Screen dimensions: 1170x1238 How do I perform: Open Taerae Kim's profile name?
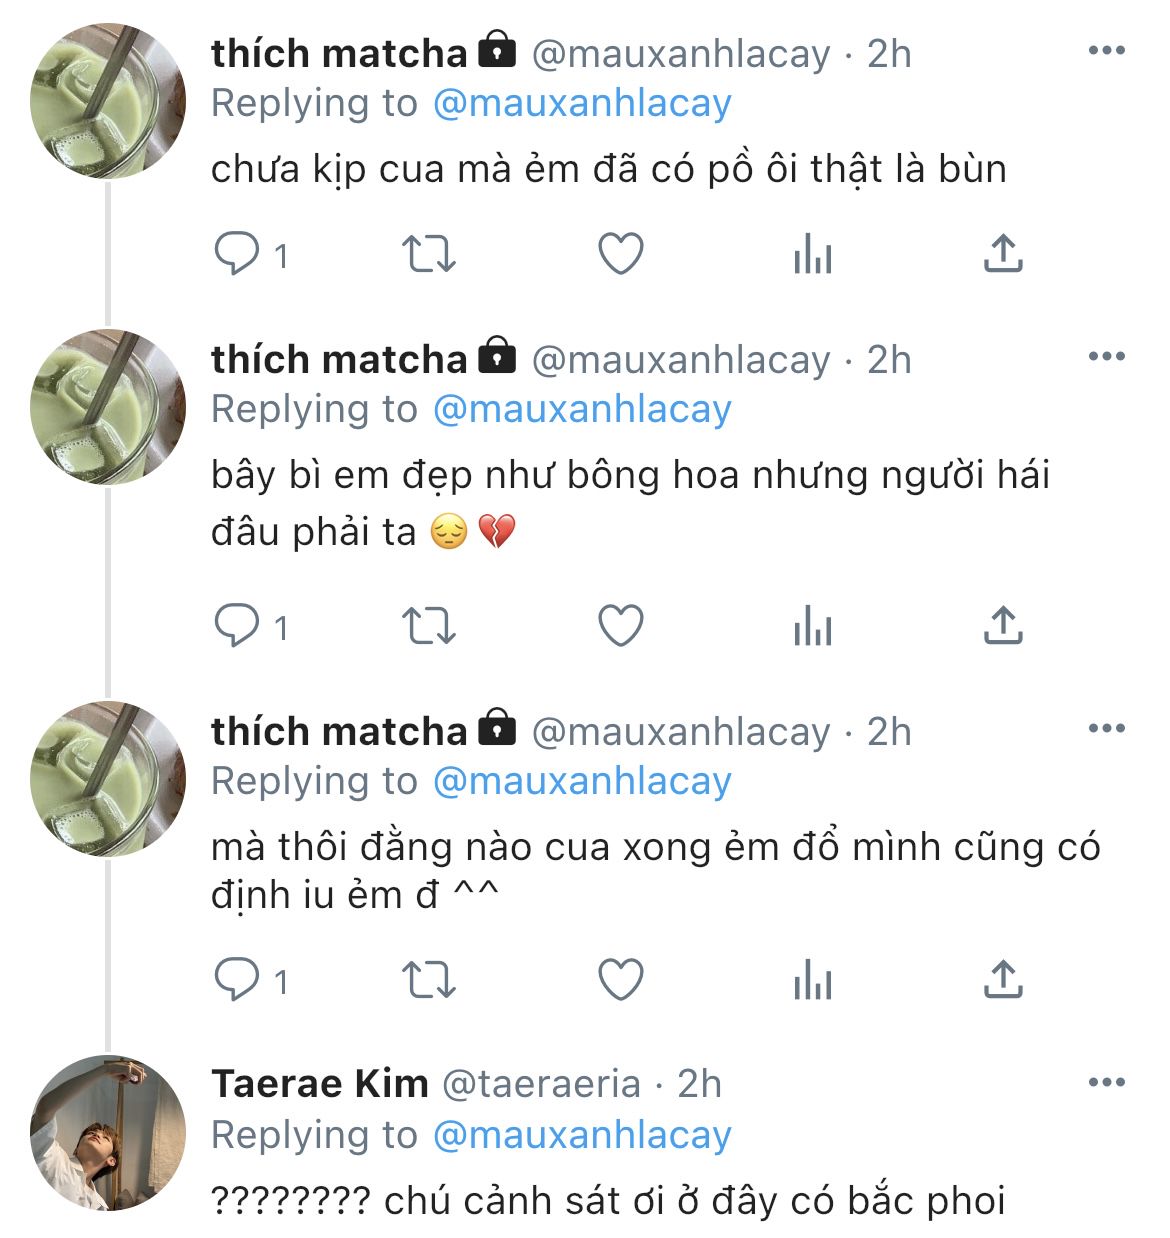320,1084
